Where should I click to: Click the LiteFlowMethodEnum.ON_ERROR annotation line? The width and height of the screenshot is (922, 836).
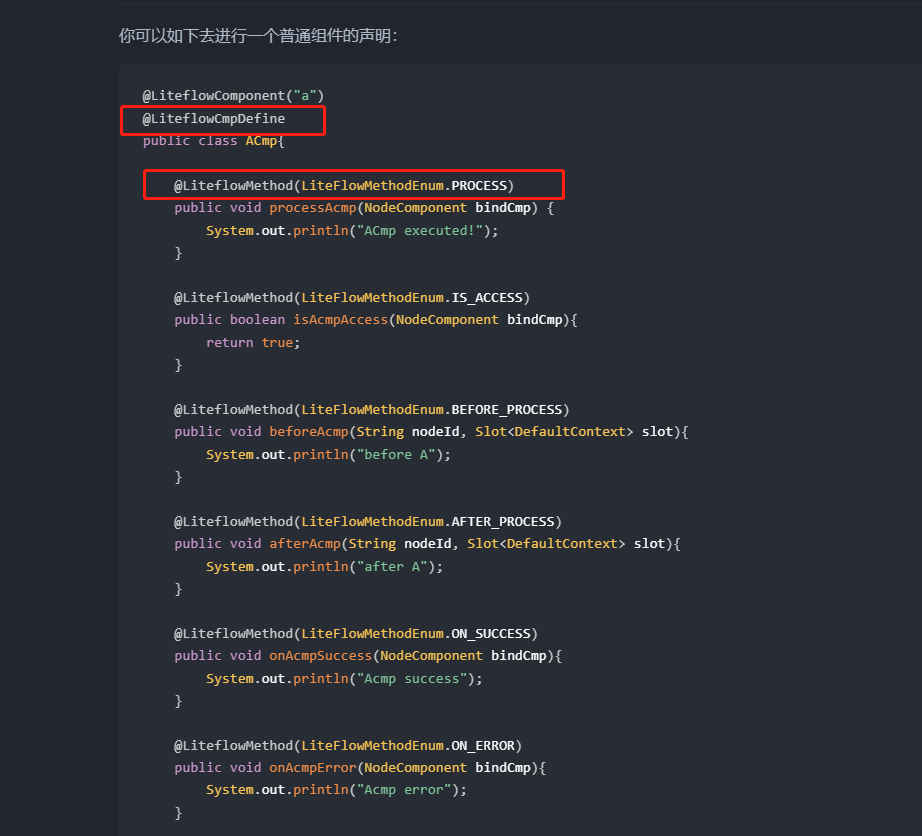point(348,746)
